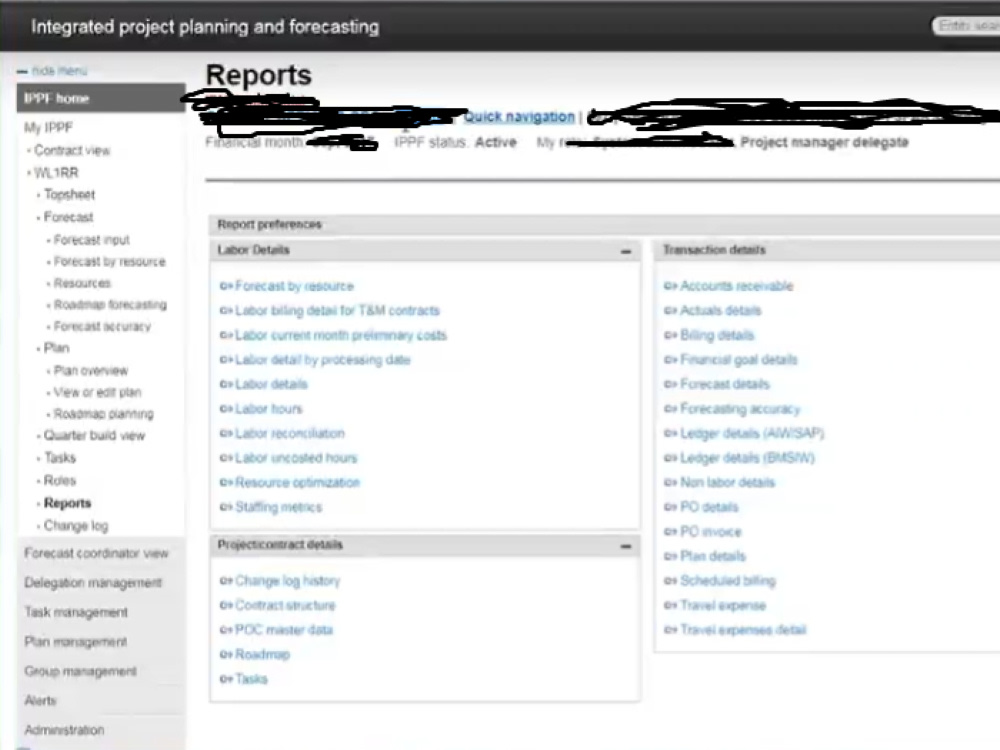The width and height of the screenshot is (1000, 750).
Task: Open Forecast details report
Action: coord(724,384)
